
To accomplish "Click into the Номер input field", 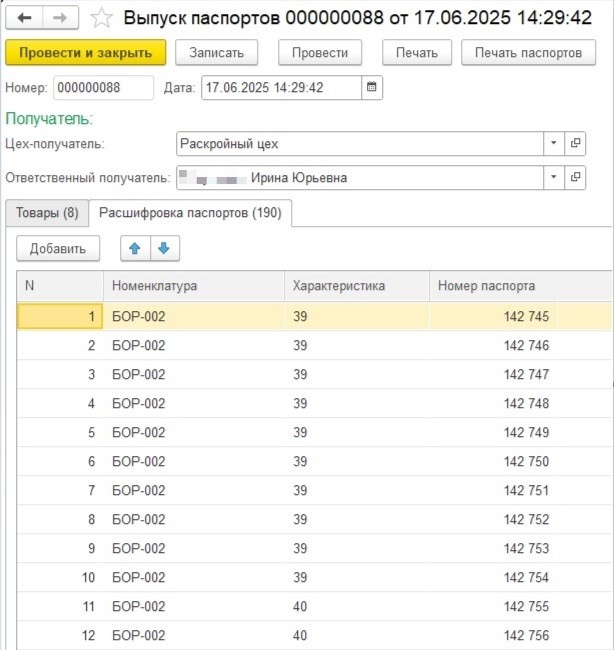I will pyautogui.click(x=103, y=87).
